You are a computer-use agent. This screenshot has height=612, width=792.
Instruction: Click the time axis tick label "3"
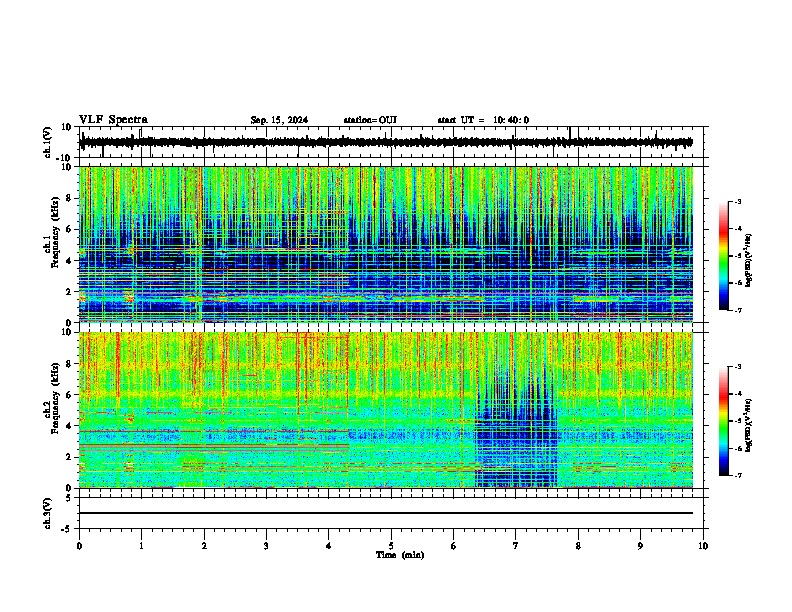(266, 546)
